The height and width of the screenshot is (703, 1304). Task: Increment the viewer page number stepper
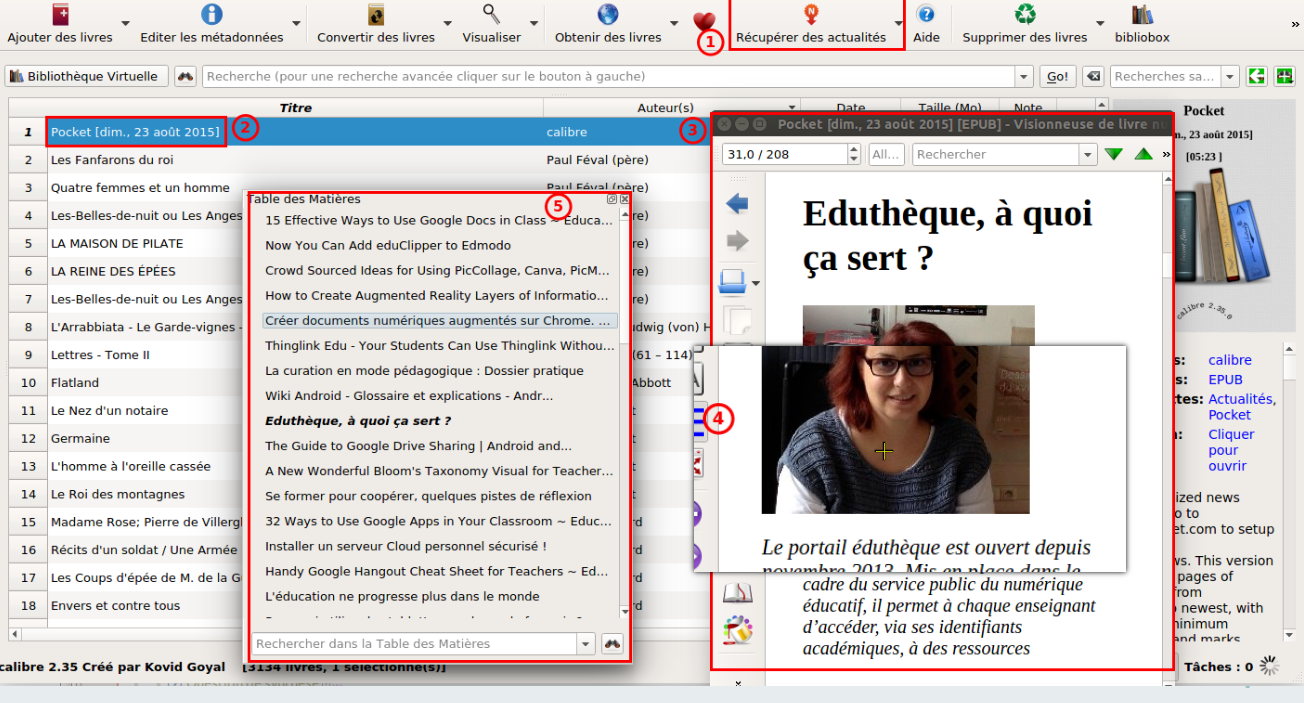pyautogui.click(x=853, y=149)
